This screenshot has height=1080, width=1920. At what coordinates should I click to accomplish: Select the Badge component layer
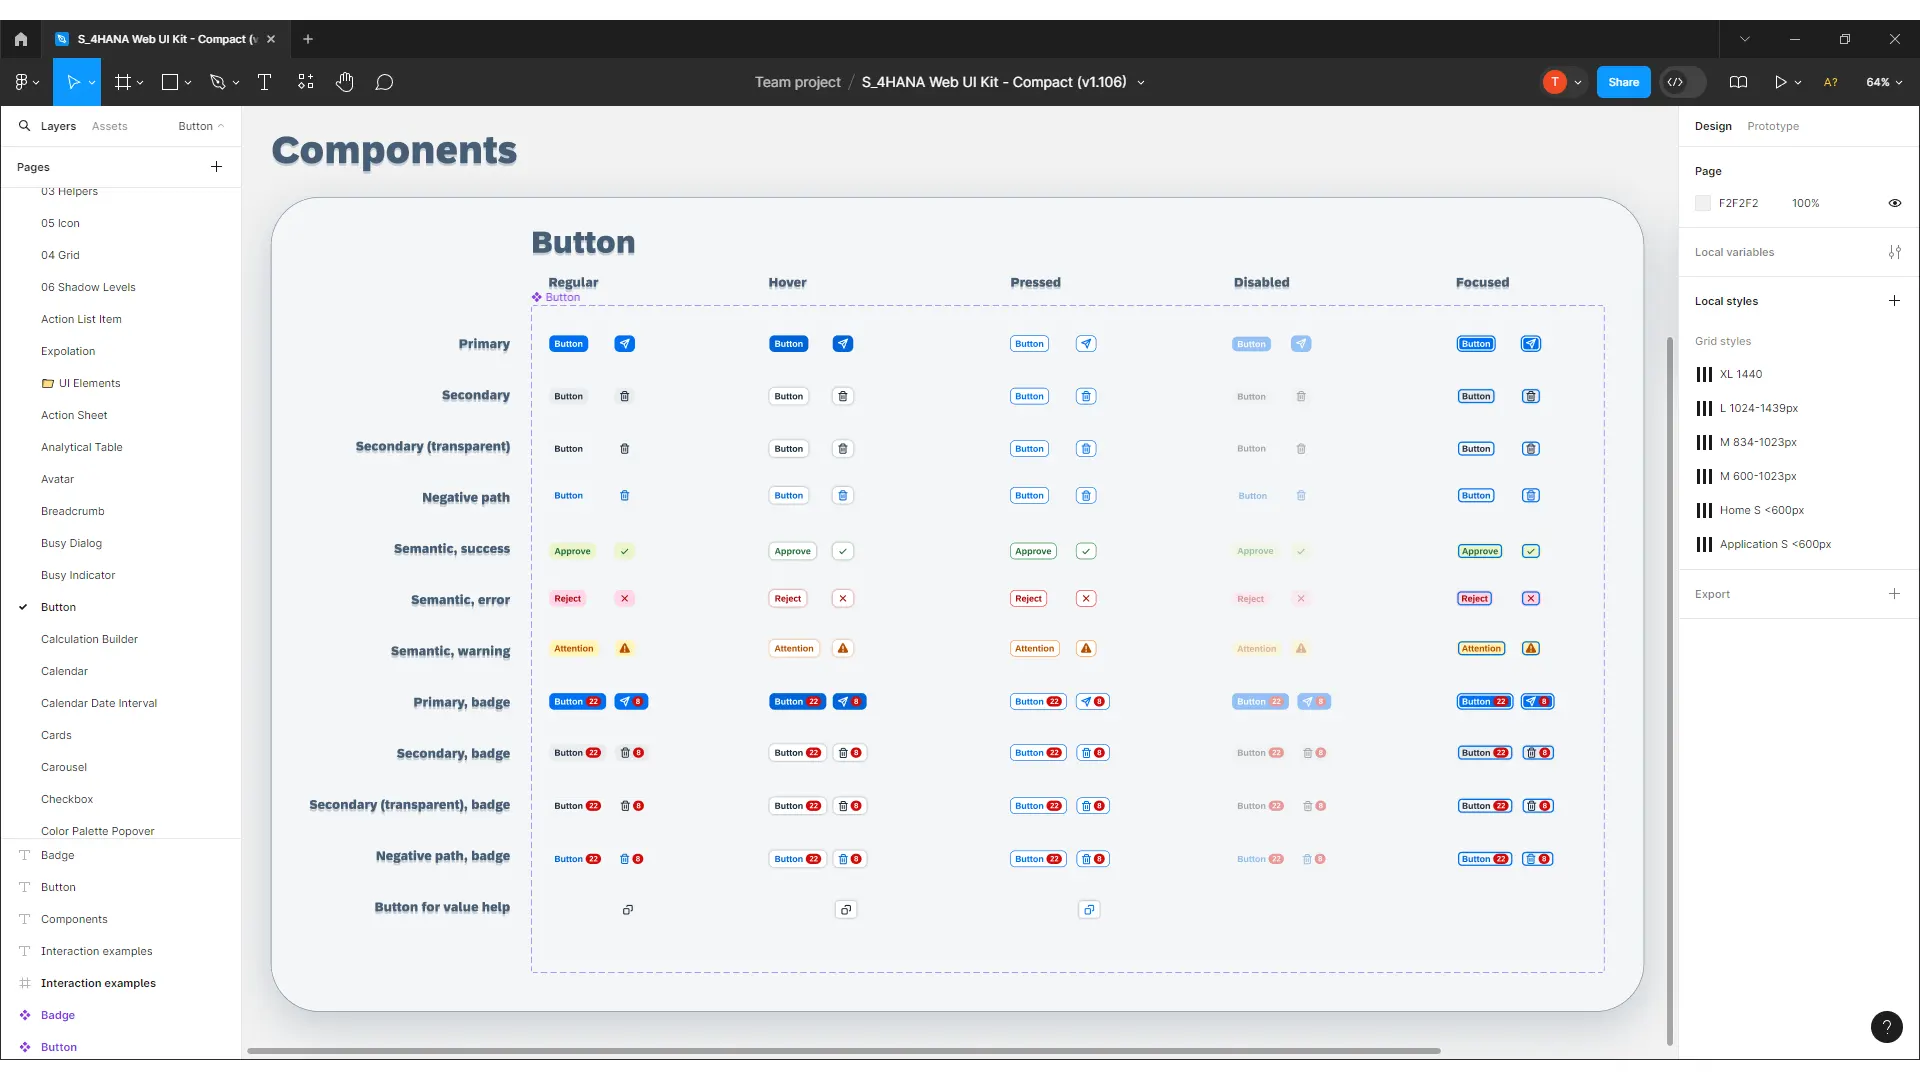click(x=58, y=1015)
